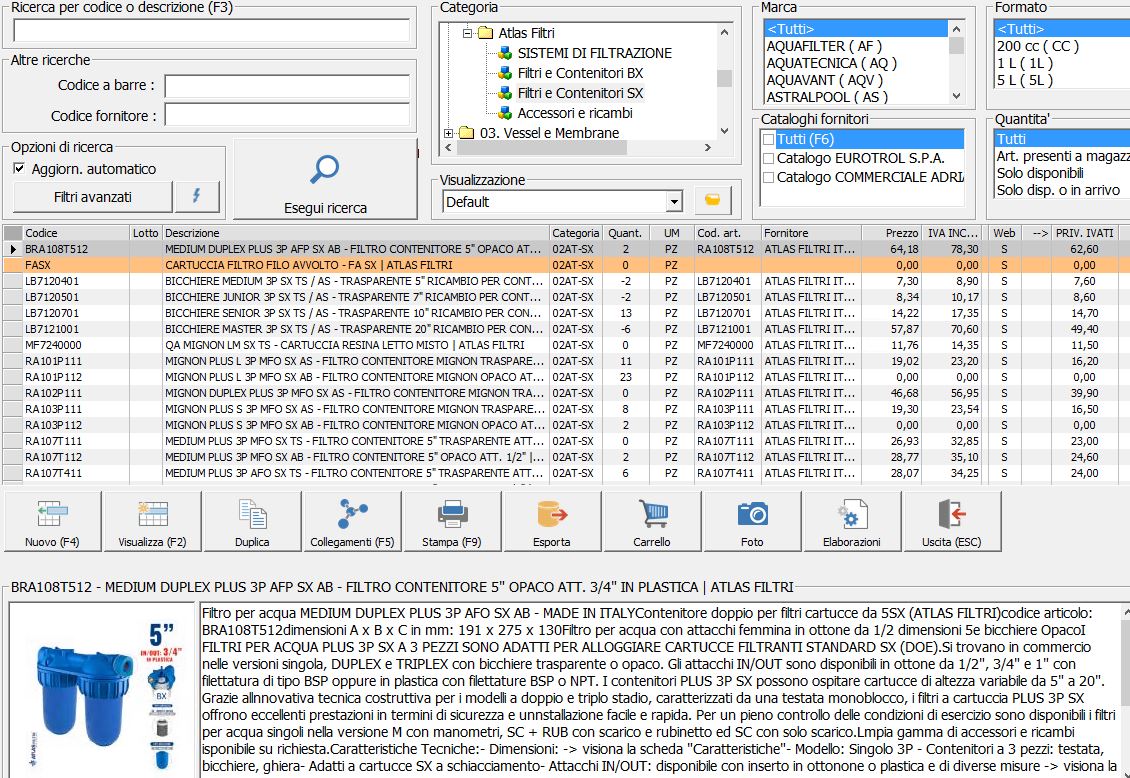Open the Visualizzazione Default dropdown
The image size is (1130, 778).
674,202
